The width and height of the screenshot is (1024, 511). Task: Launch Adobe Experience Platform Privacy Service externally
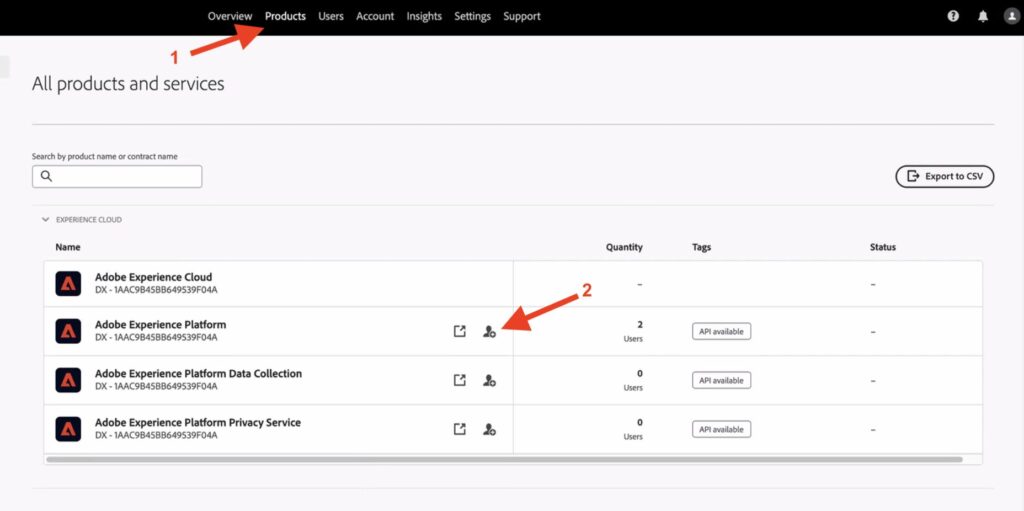460,429
